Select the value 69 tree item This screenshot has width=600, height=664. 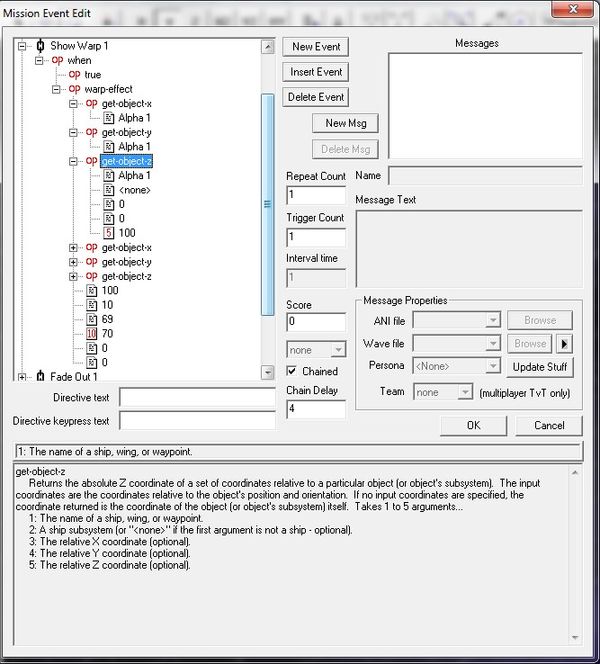110,319
